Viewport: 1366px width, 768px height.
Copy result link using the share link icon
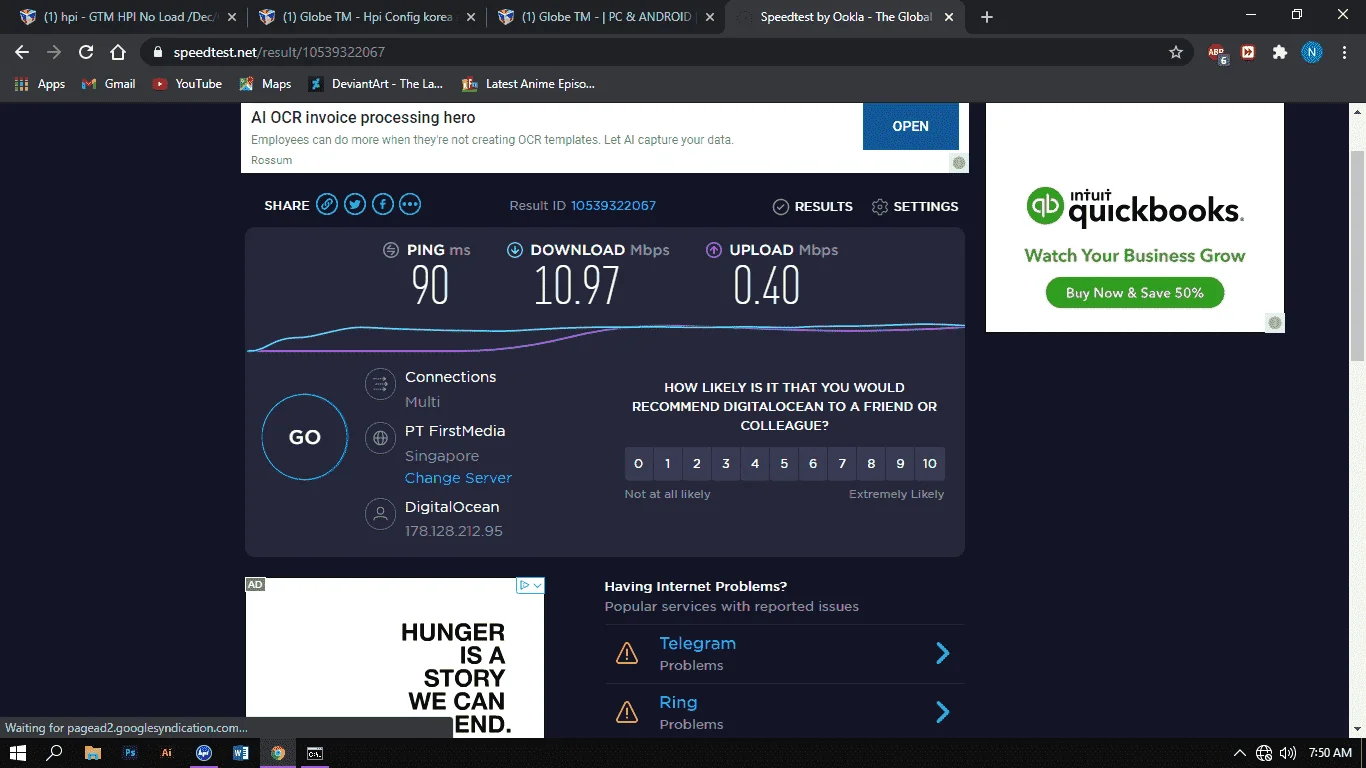327,205
